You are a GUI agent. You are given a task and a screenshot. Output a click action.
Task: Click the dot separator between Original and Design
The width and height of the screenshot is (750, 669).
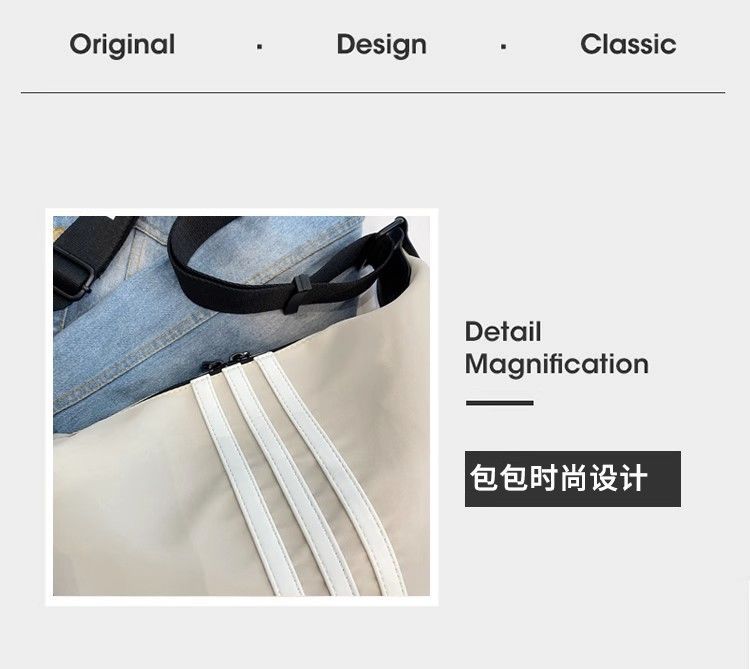pyautogui.click(x=259, y=46)
